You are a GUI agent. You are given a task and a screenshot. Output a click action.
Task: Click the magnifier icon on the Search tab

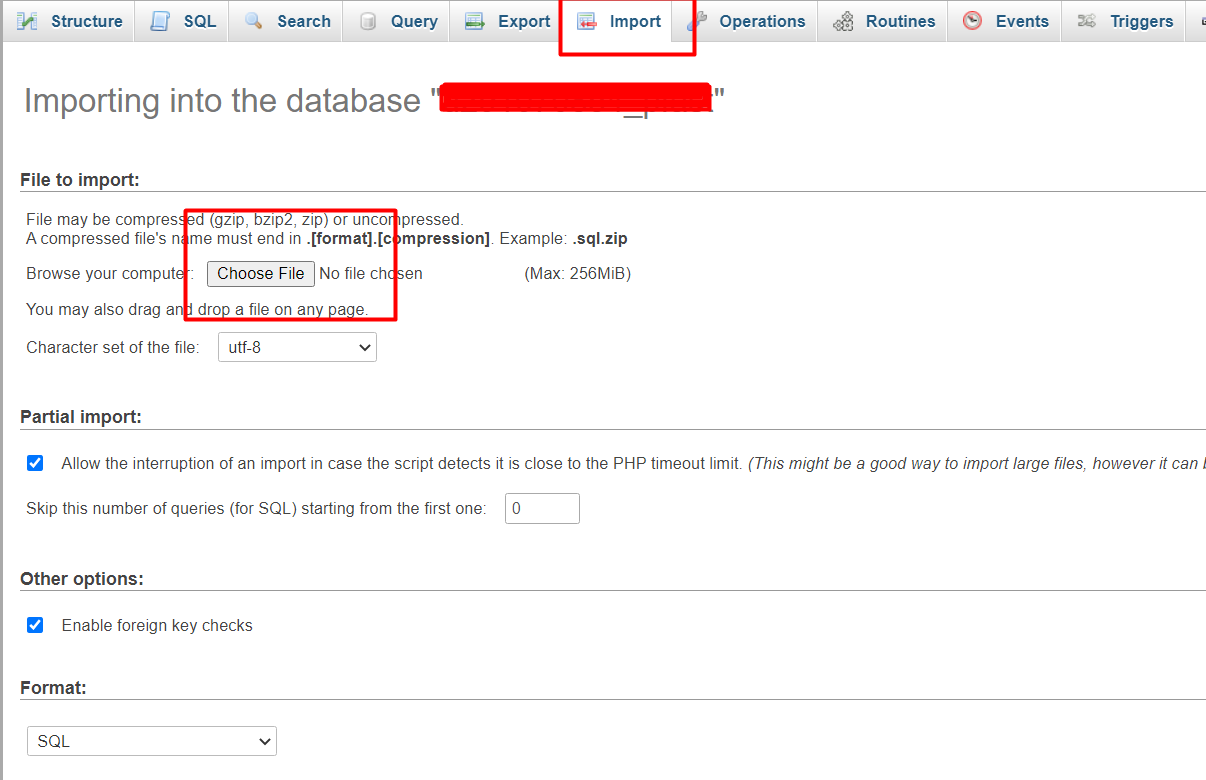(254, 21)
